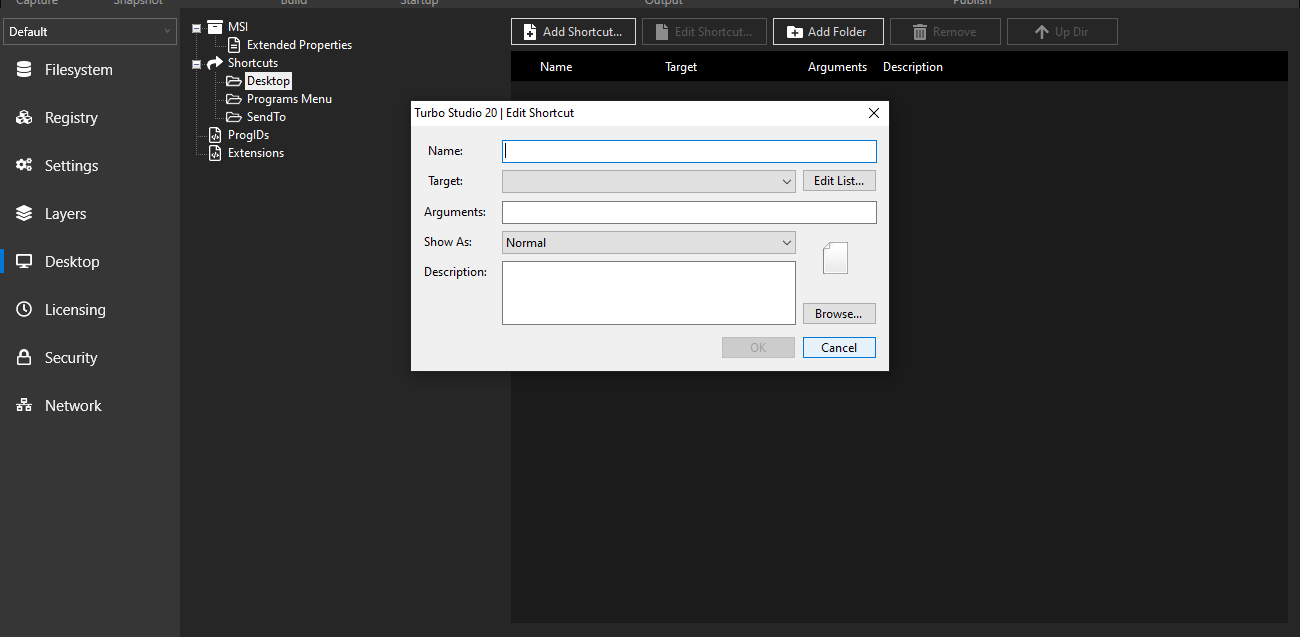Select the Publish tab

971,3
